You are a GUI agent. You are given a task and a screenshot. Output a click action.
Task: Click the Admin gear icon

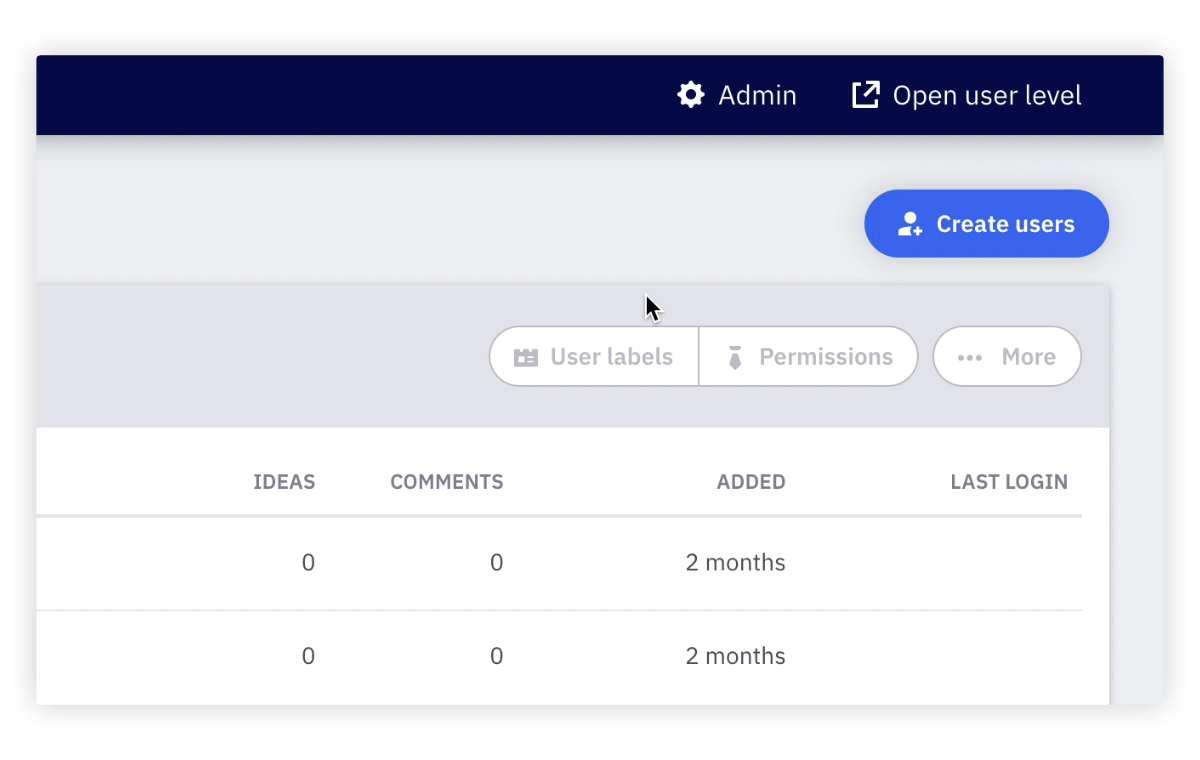pos(691,95)
